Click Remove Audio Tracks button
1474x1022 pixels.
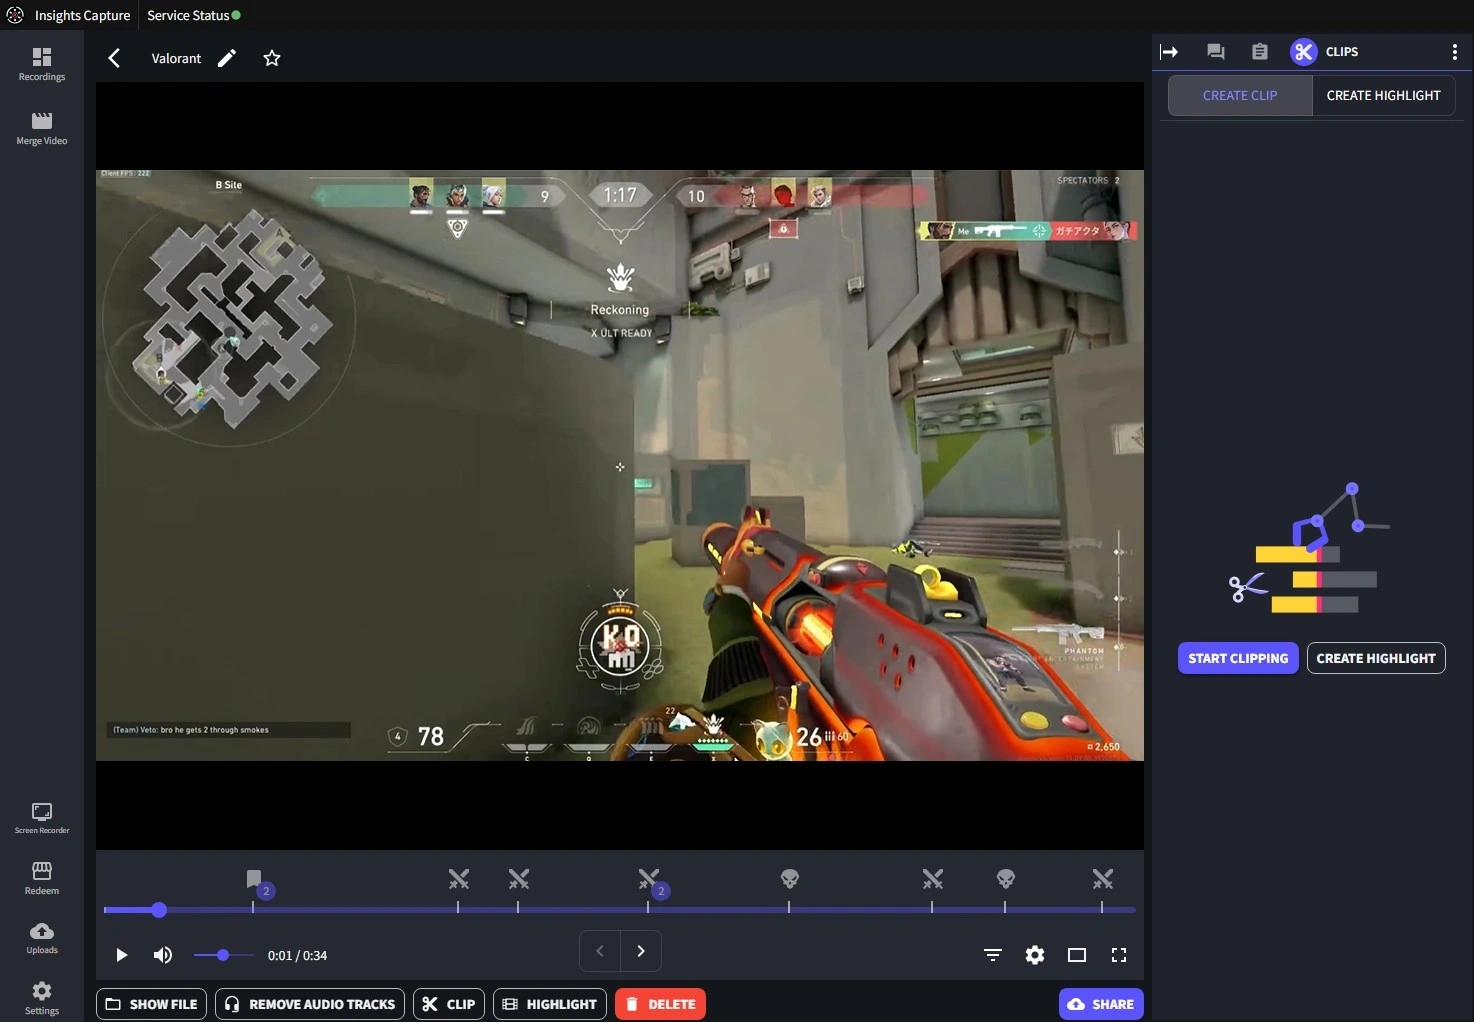pos(310,1004)
